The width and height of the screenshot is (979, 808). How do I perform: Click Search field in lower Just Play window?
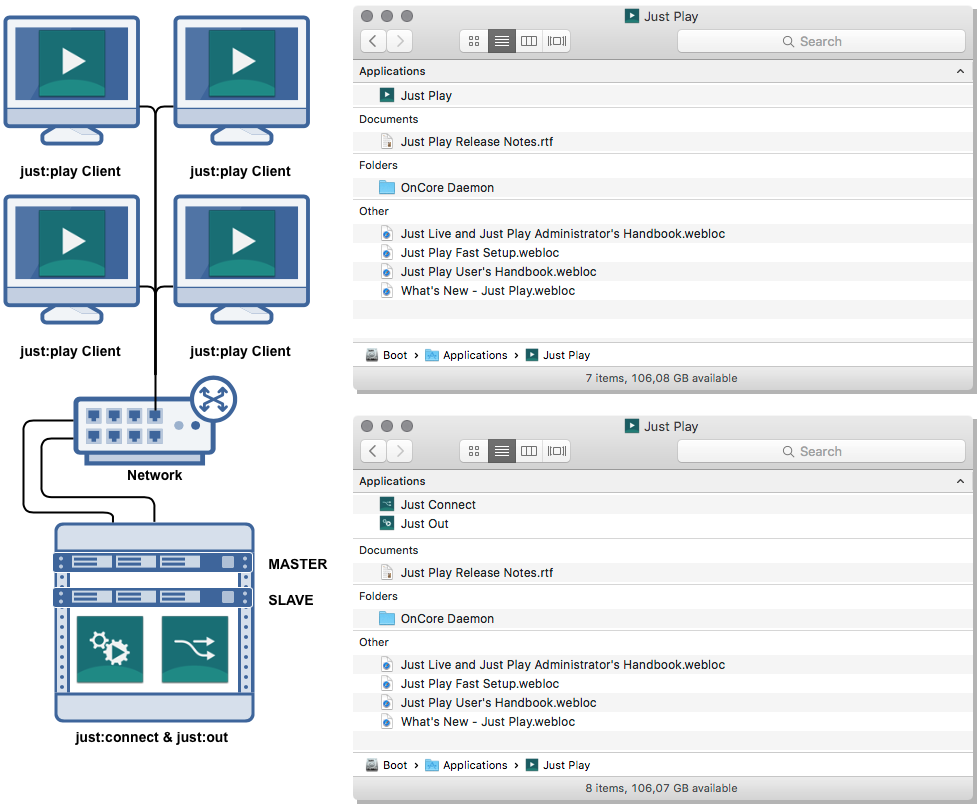(x=821, y=451)
